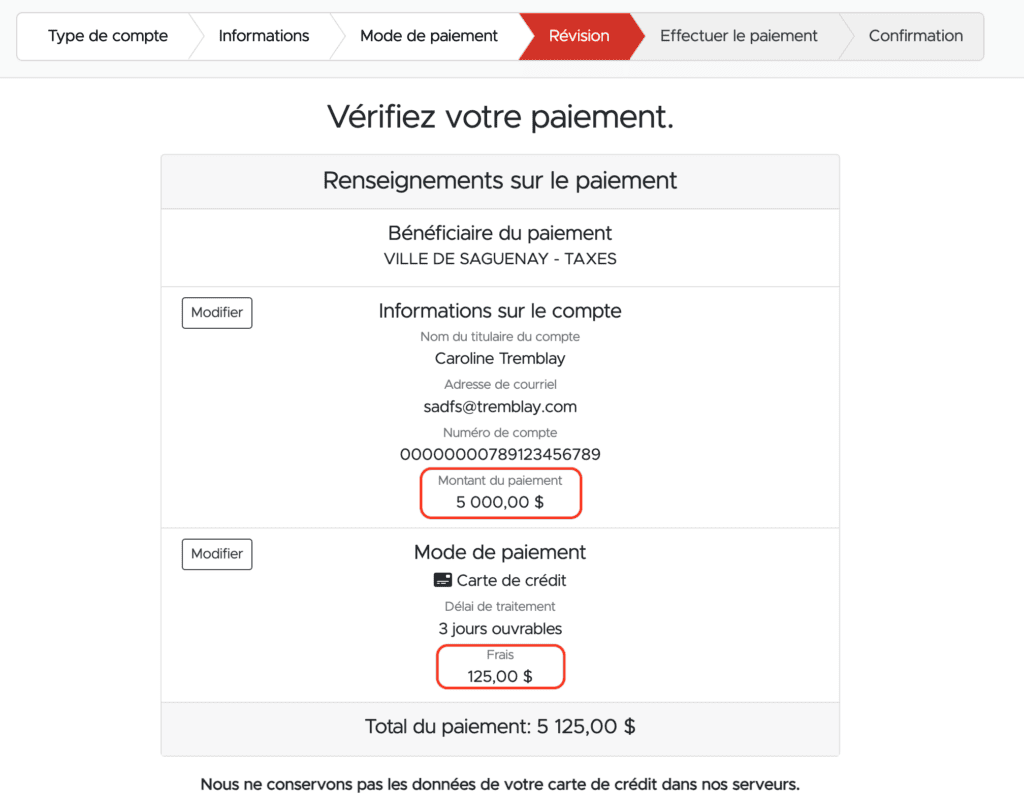Click the Renseignements sur le paiement header
Screen dimensions: 1024x811
pyautogui.click(x=500, y=181)
